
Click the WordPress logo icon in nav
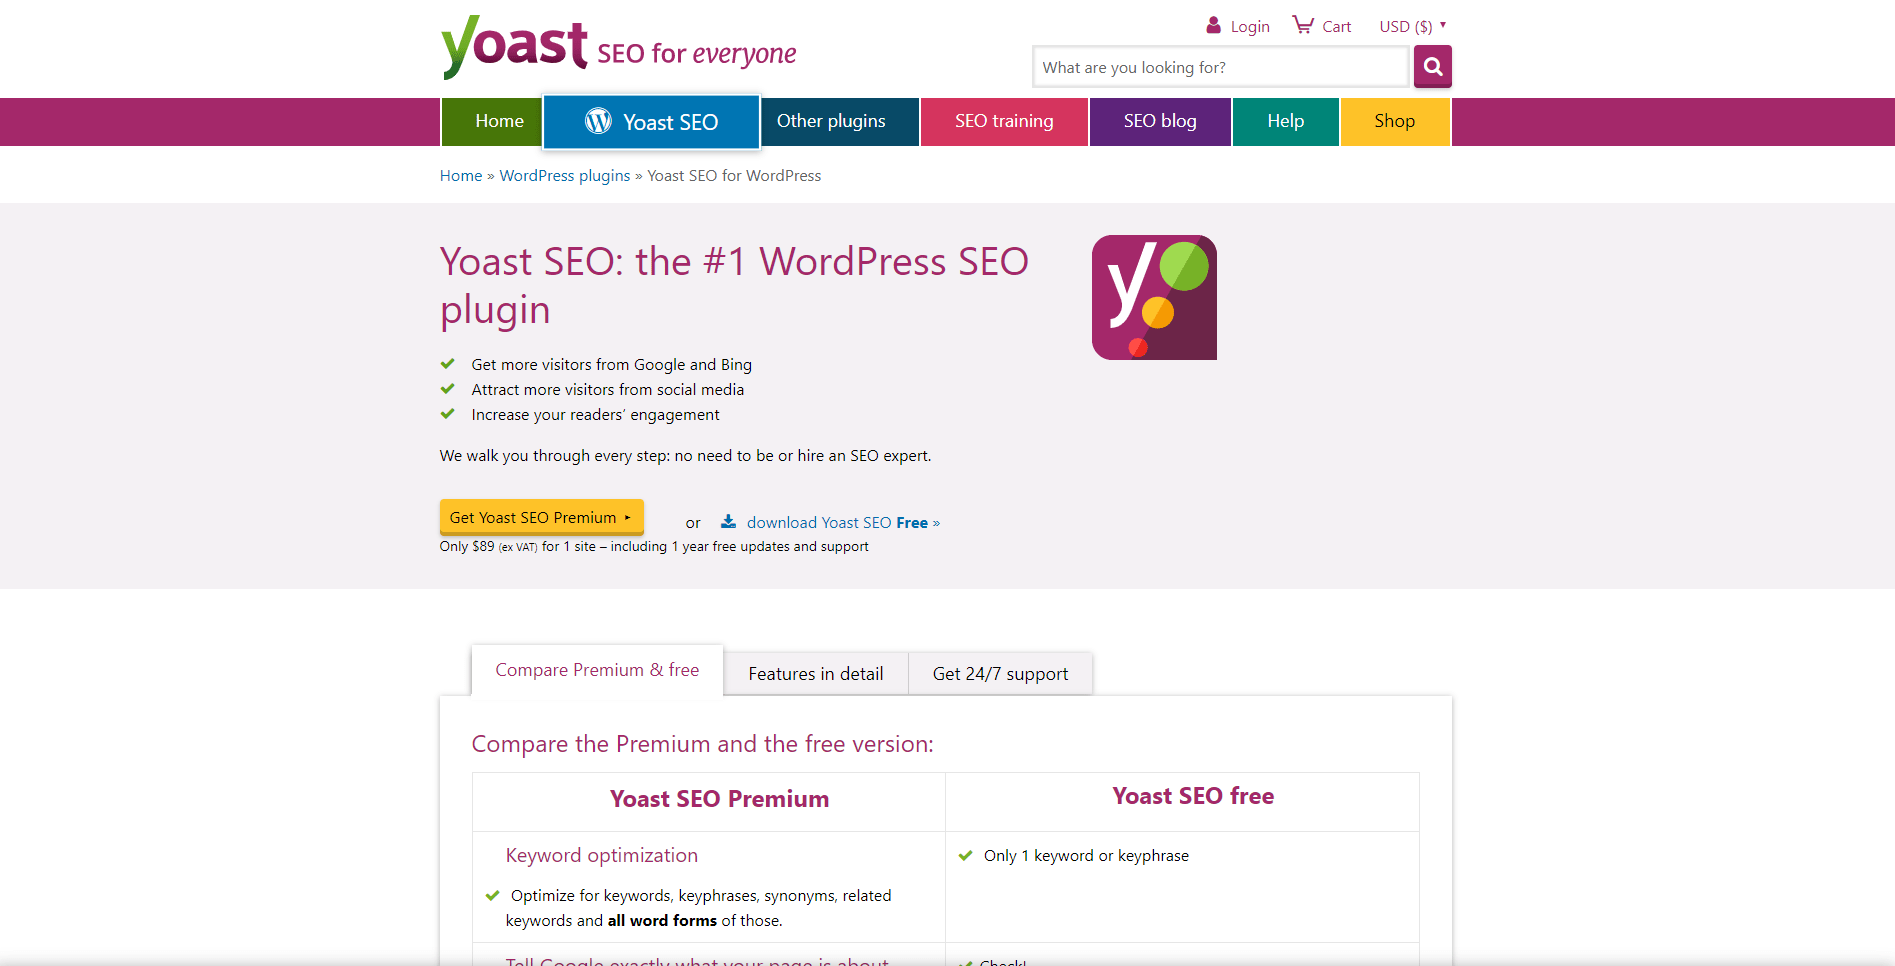pos(598,121)
